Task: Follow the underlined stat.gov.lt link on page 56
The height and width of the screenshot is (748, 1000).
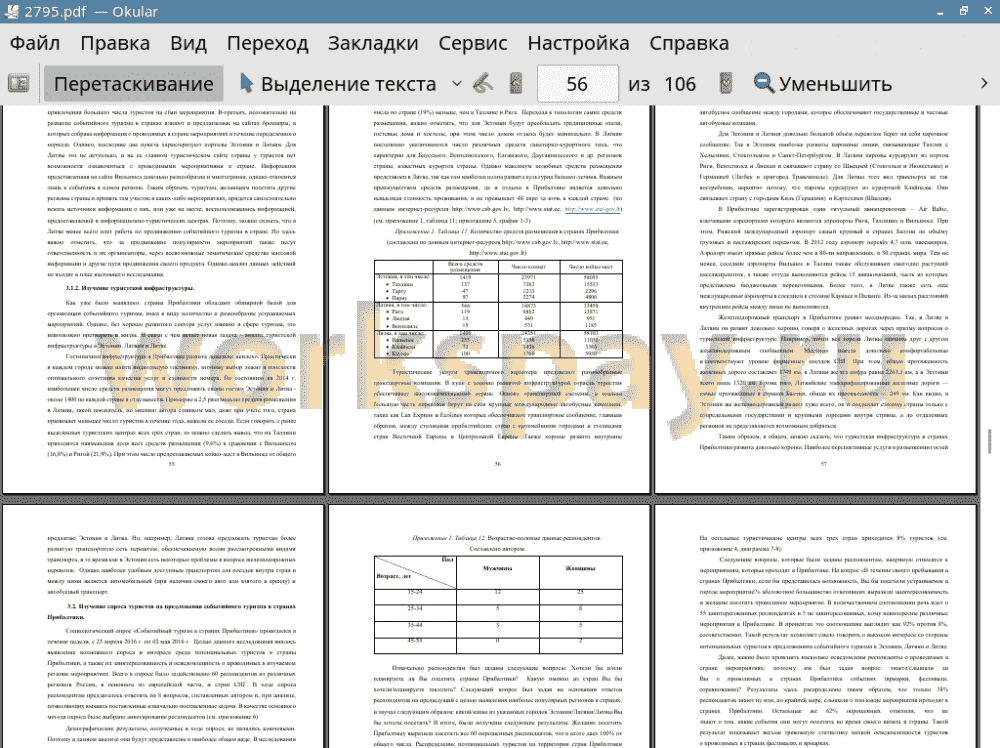Action: 593,209
